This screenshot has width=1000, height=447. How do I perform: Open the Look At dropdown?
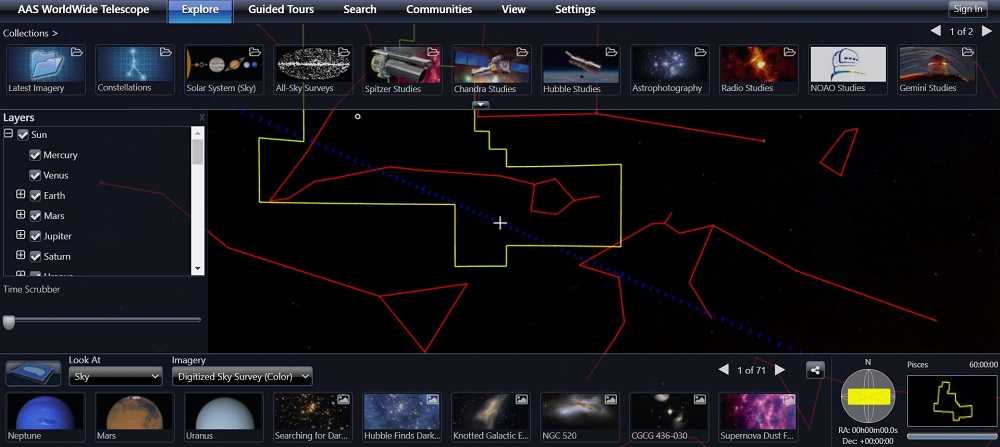115,377
